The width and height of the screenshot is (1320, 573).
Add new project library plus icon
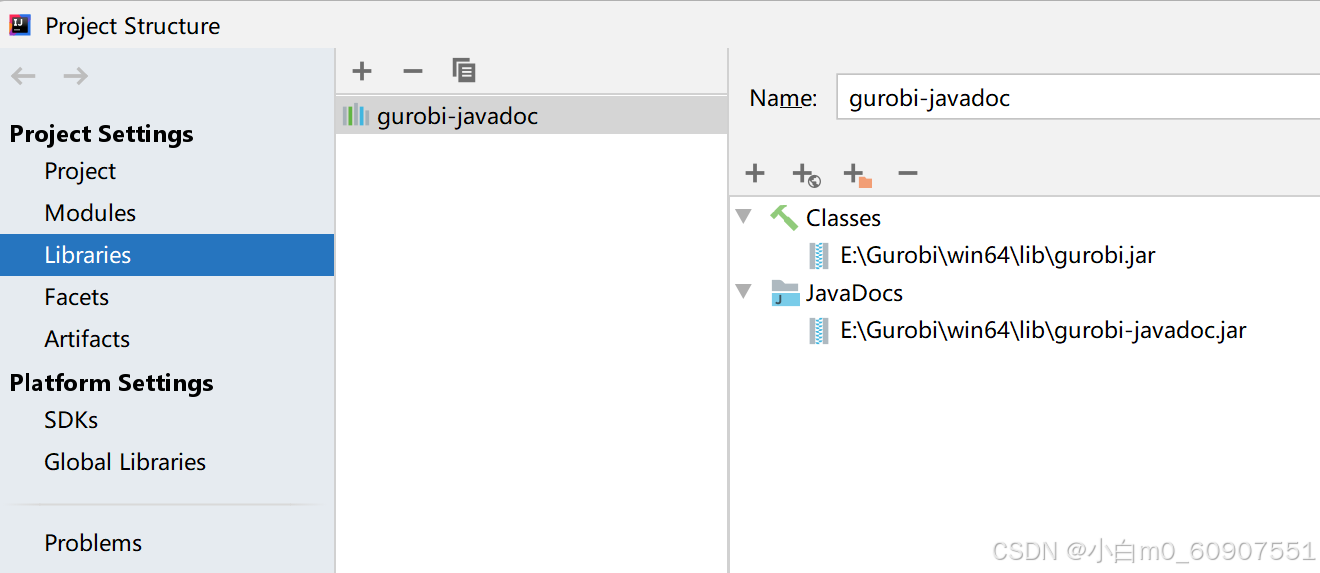pos(362,71)
